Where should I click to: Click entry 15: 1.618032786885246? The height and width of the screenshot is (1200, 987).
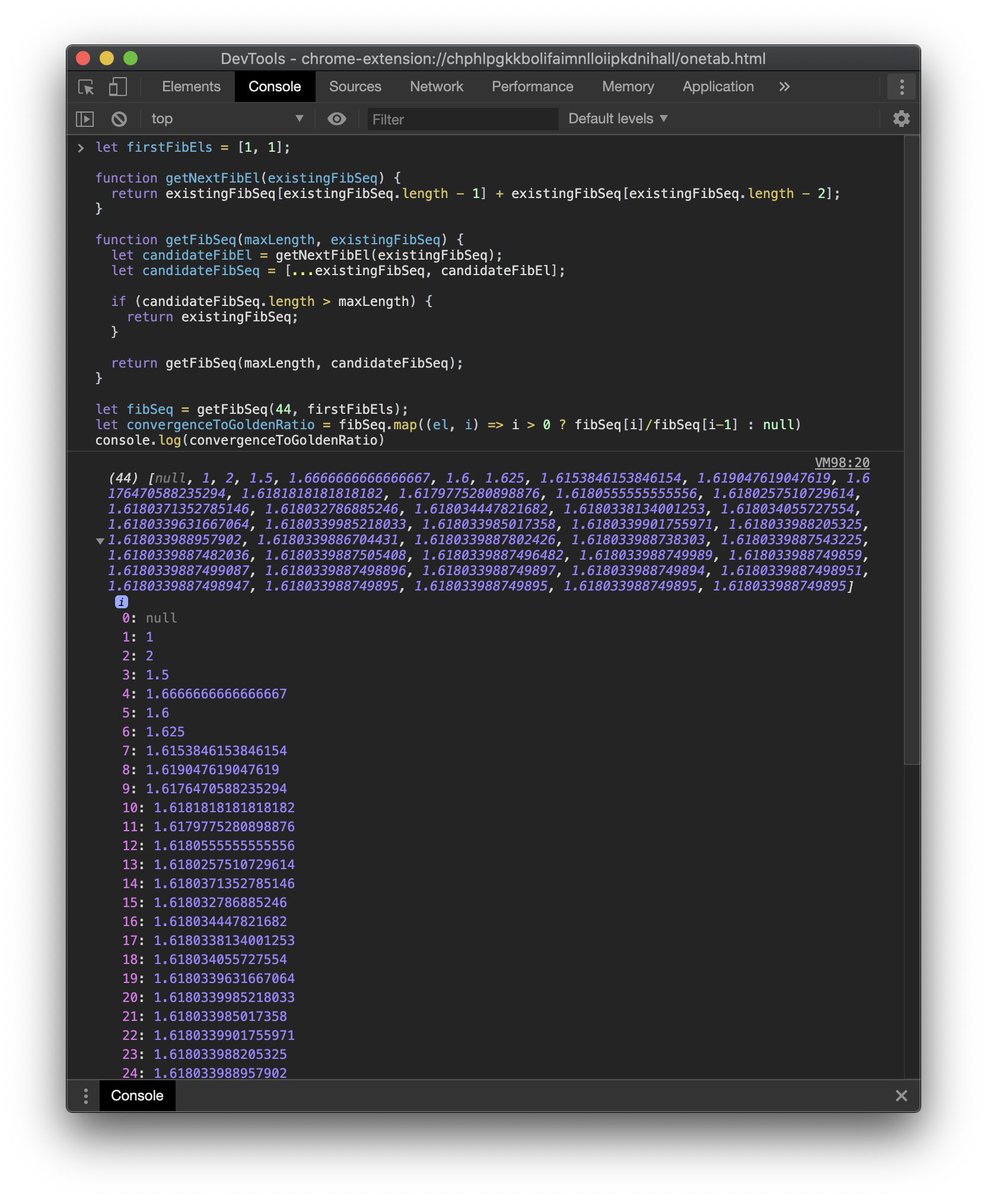point(204,902)
